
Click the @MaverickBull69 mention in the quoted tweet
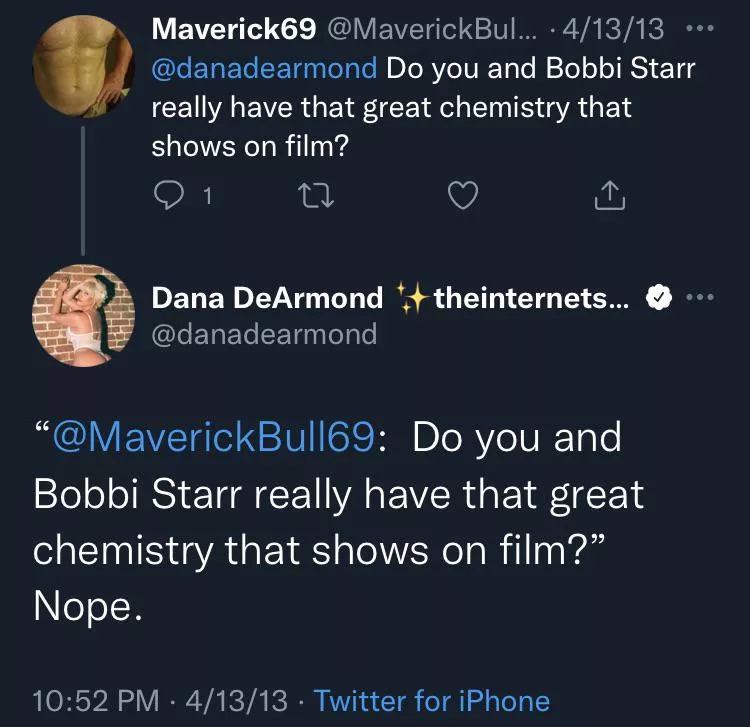pyautogui.click(x=214, y=438)
